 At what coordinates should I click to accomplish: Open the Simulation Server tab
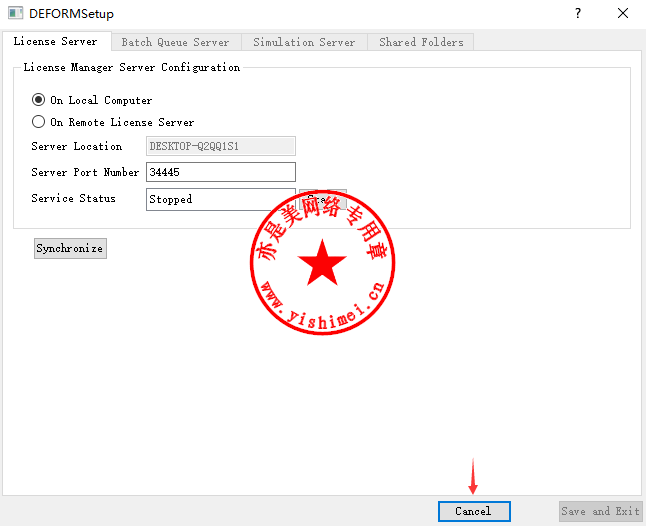pos(304,42)
